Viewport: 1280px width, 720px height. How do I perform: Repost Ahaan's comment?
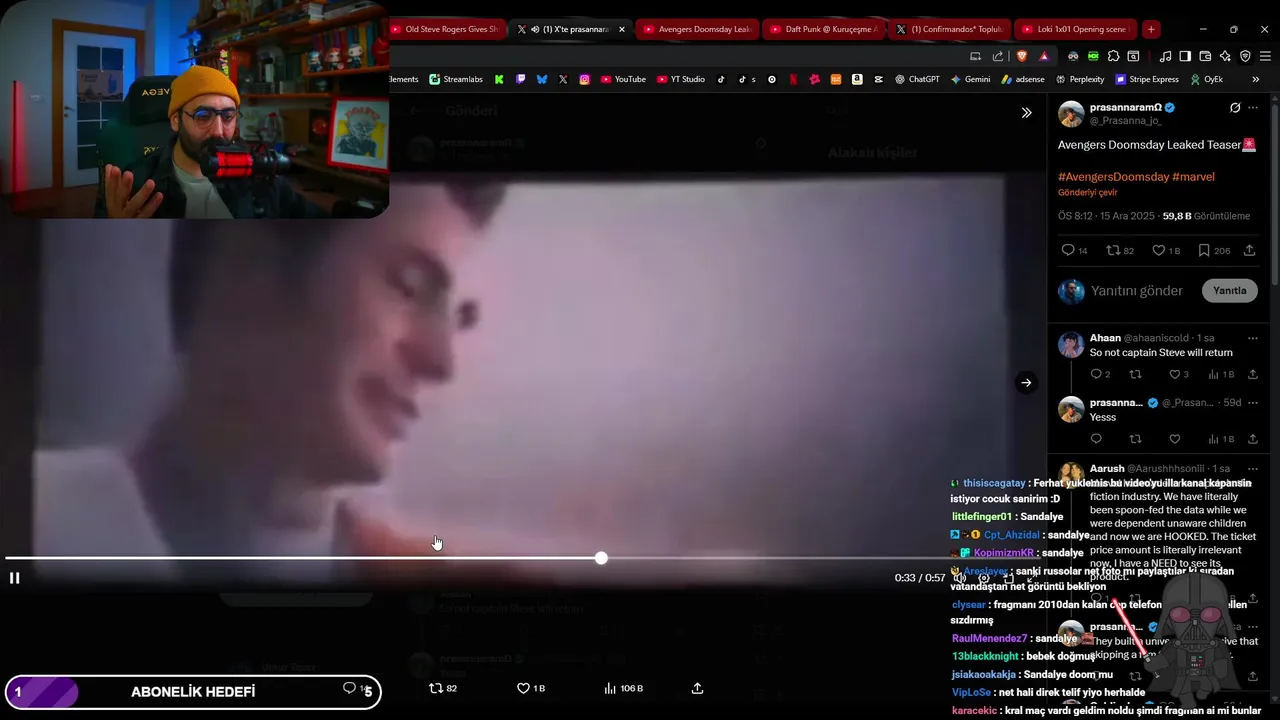(1135, 374)
